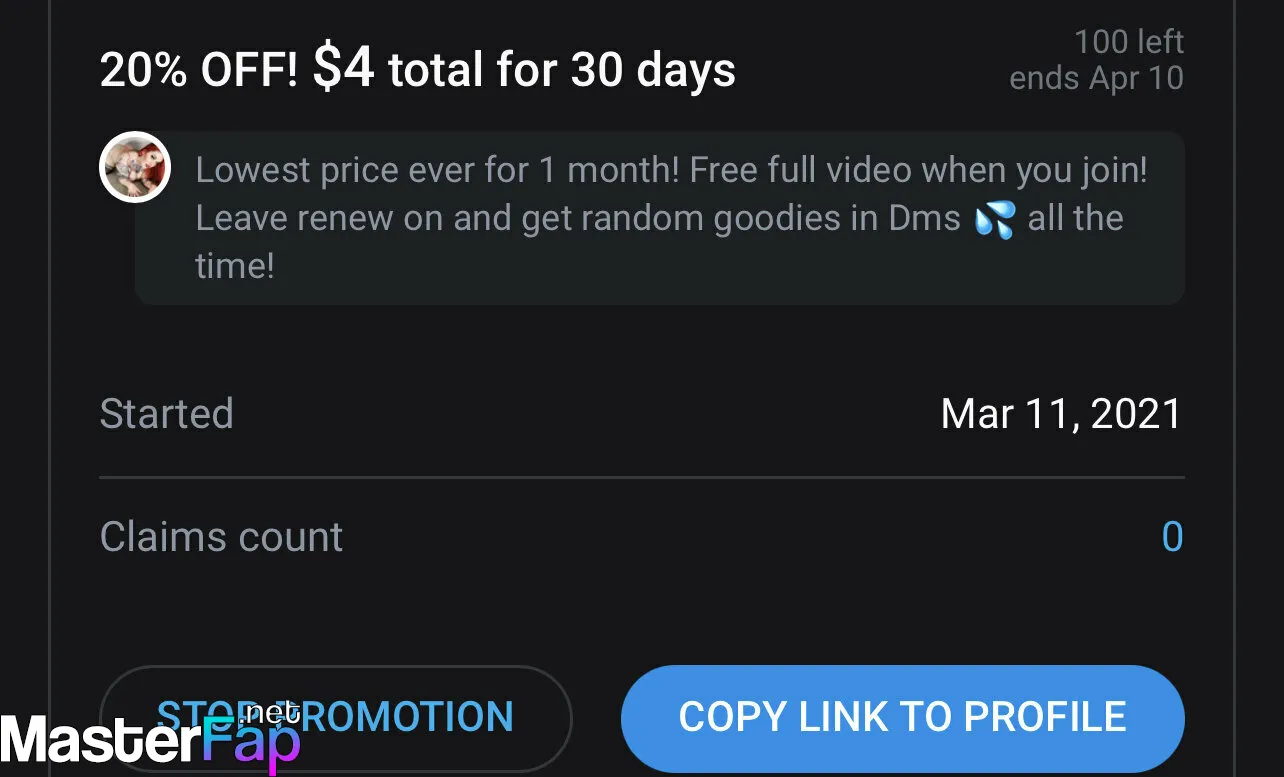Click the '.net' badge on the watermark
1284x777 pixels.
click(x=272, y=714)
